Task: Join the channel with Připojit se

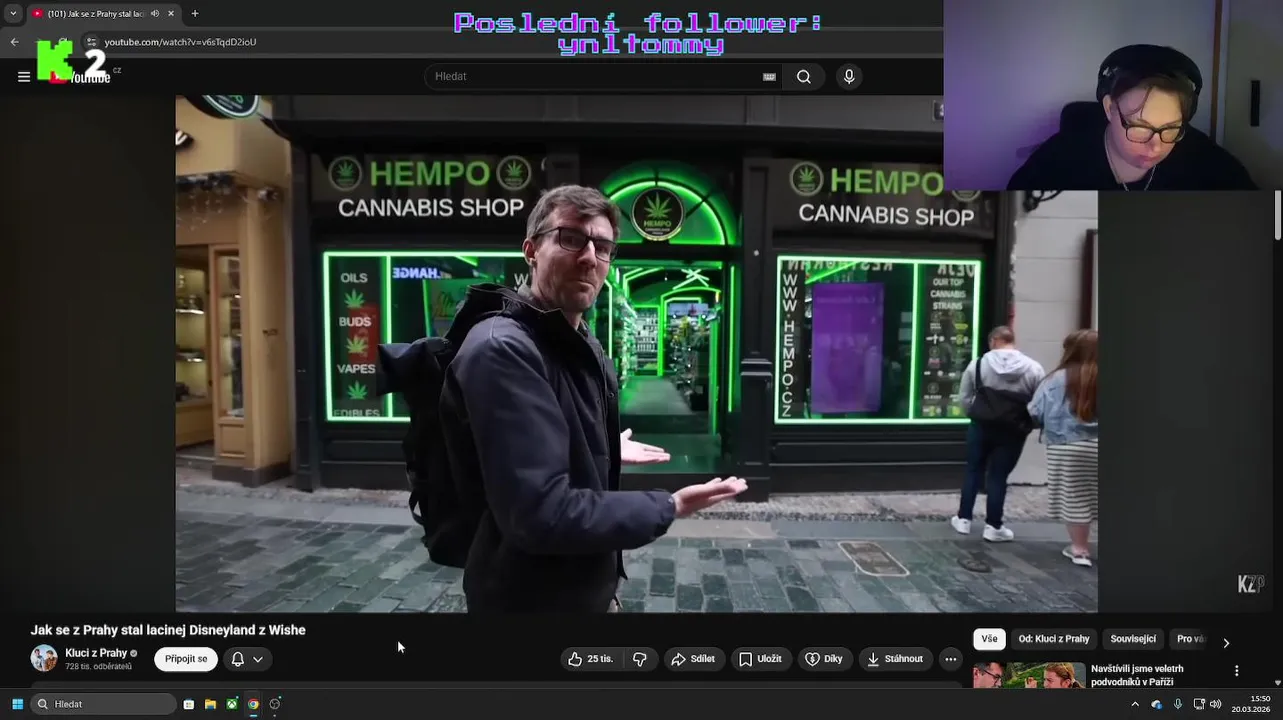Action: click(x=186, y=659)
